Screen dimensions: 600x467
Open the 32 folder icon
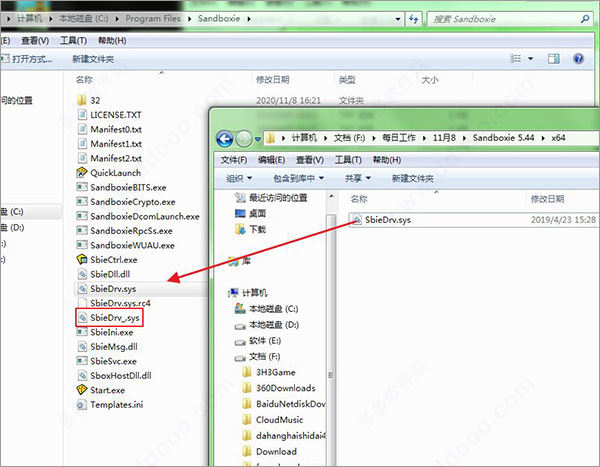coord(82,100)
